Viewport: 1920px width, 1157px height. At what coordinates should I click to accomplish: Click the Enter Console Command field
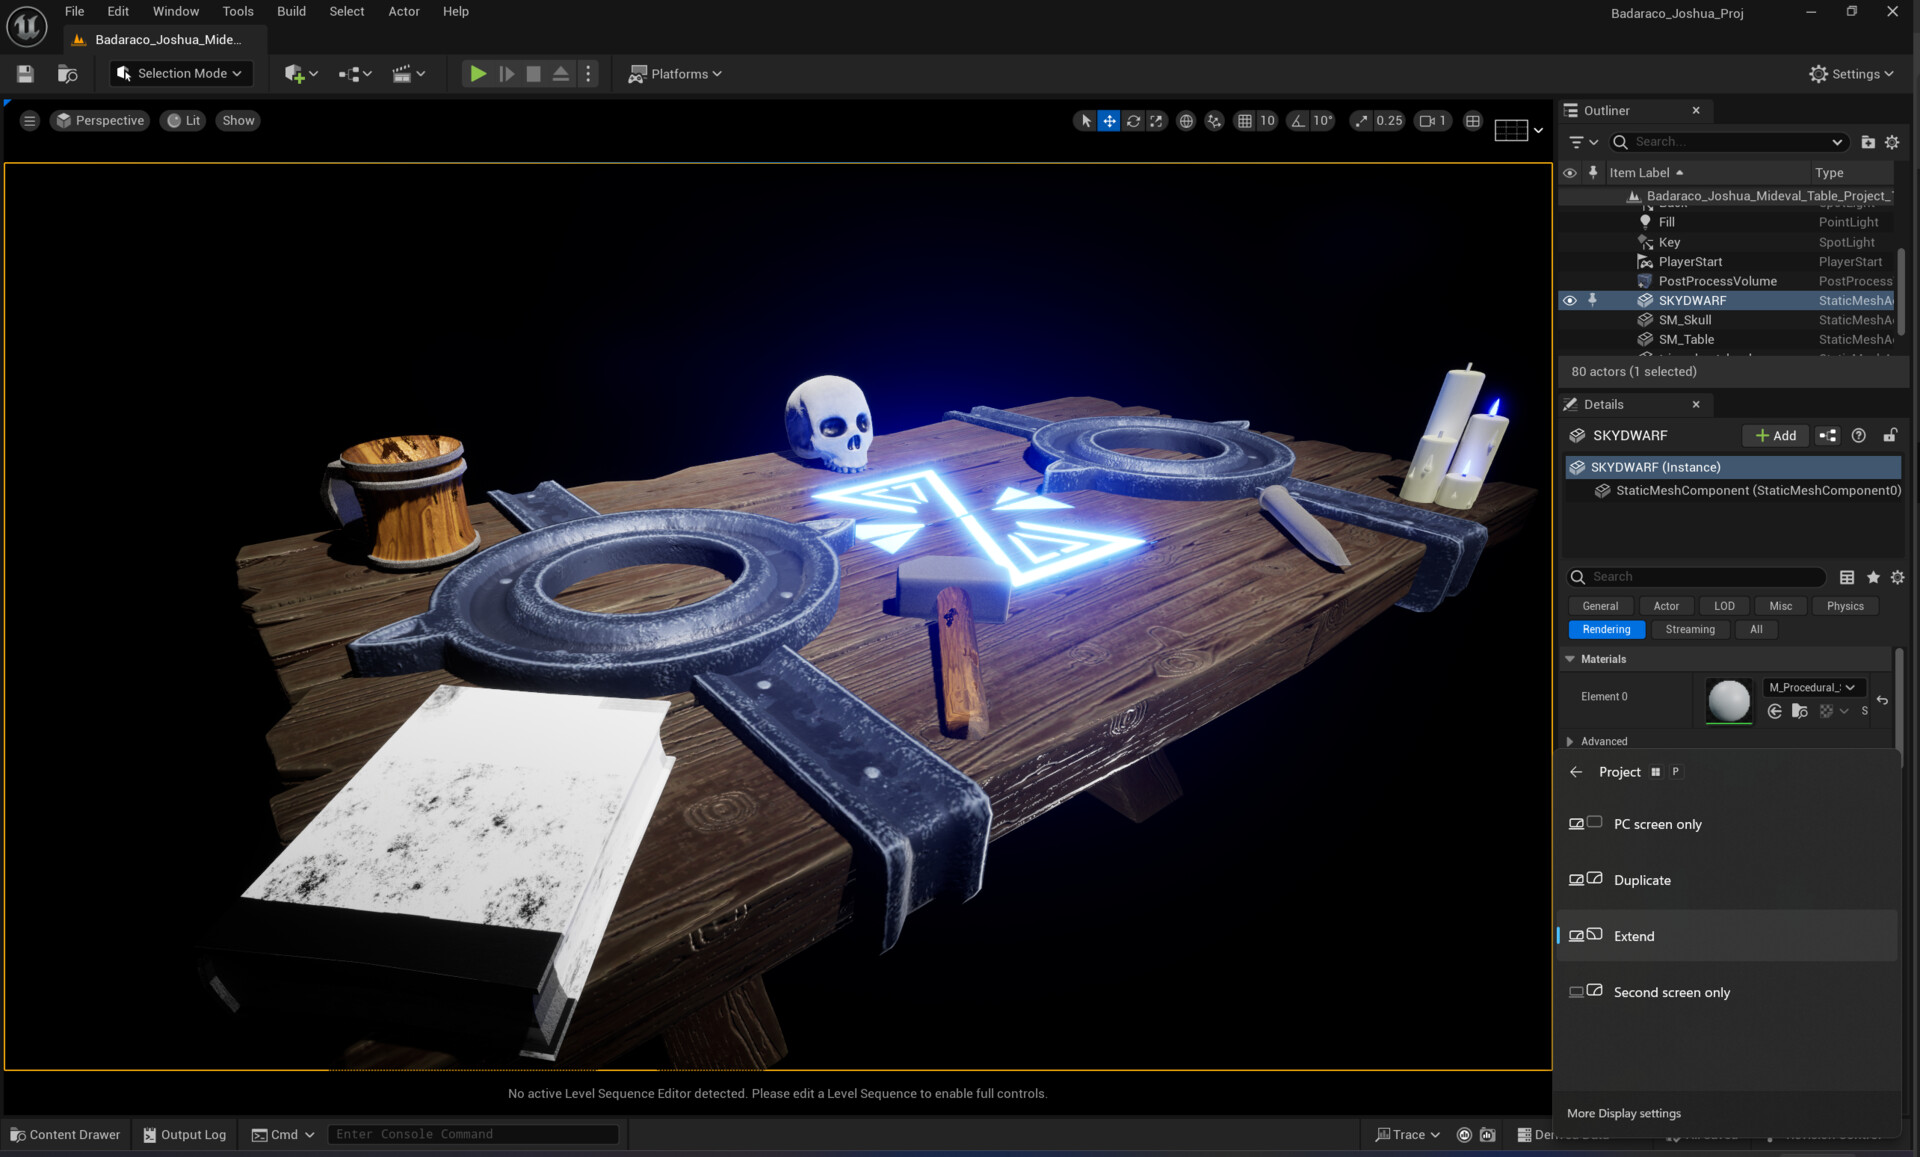coord(472,1133)
